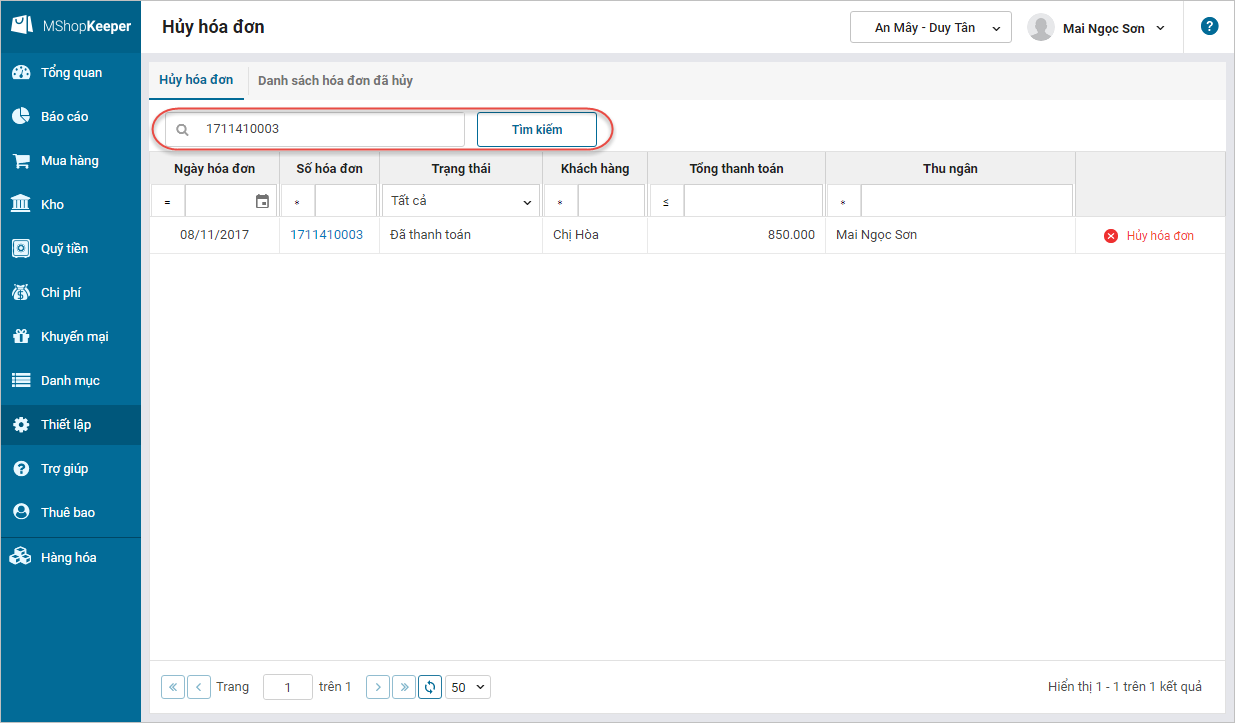Open Thiết lập in the sidebar menu
Screen dimensions: 1235x723
point(66,425)
